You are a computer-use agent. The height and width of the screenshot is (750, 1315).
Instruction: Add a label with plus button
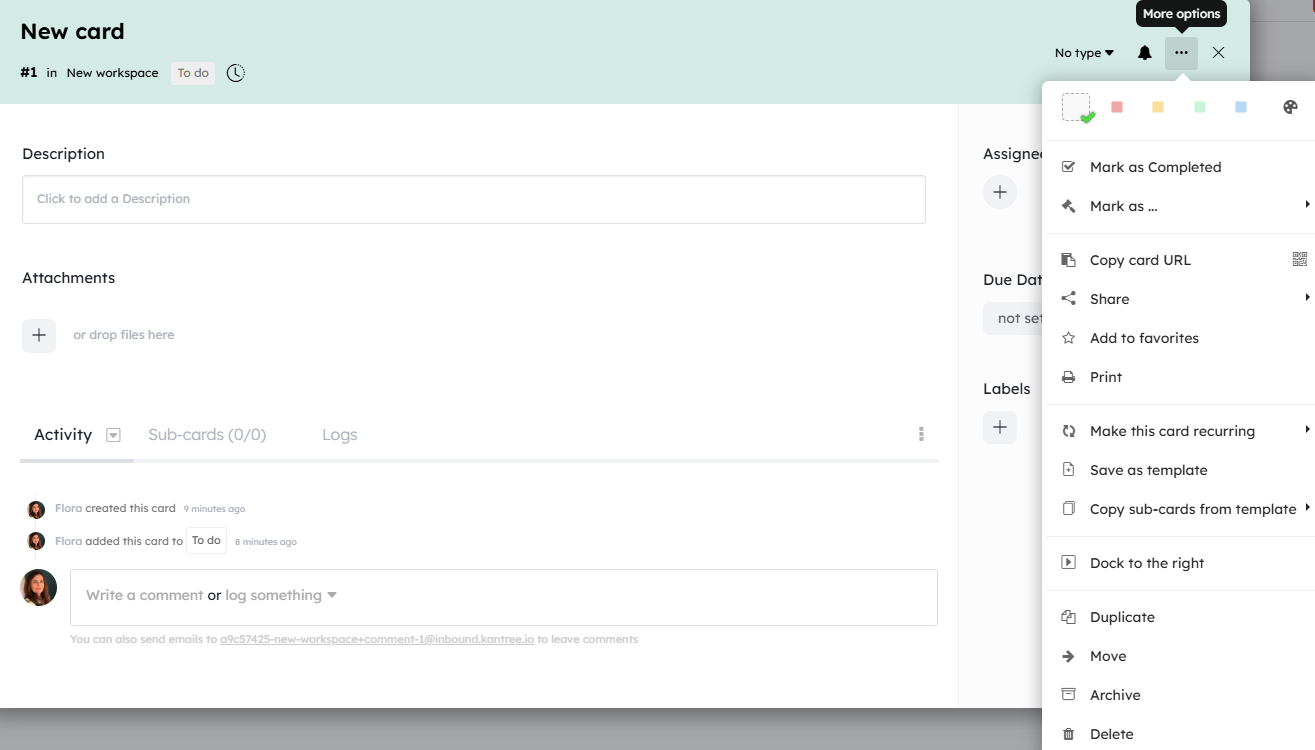coord(1000,427)
